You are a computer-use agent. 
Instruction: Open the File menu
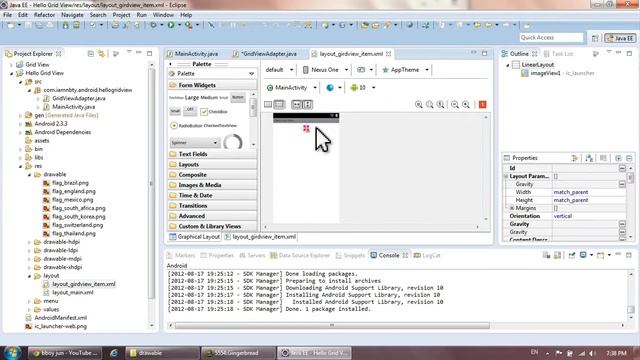(7, 15)
